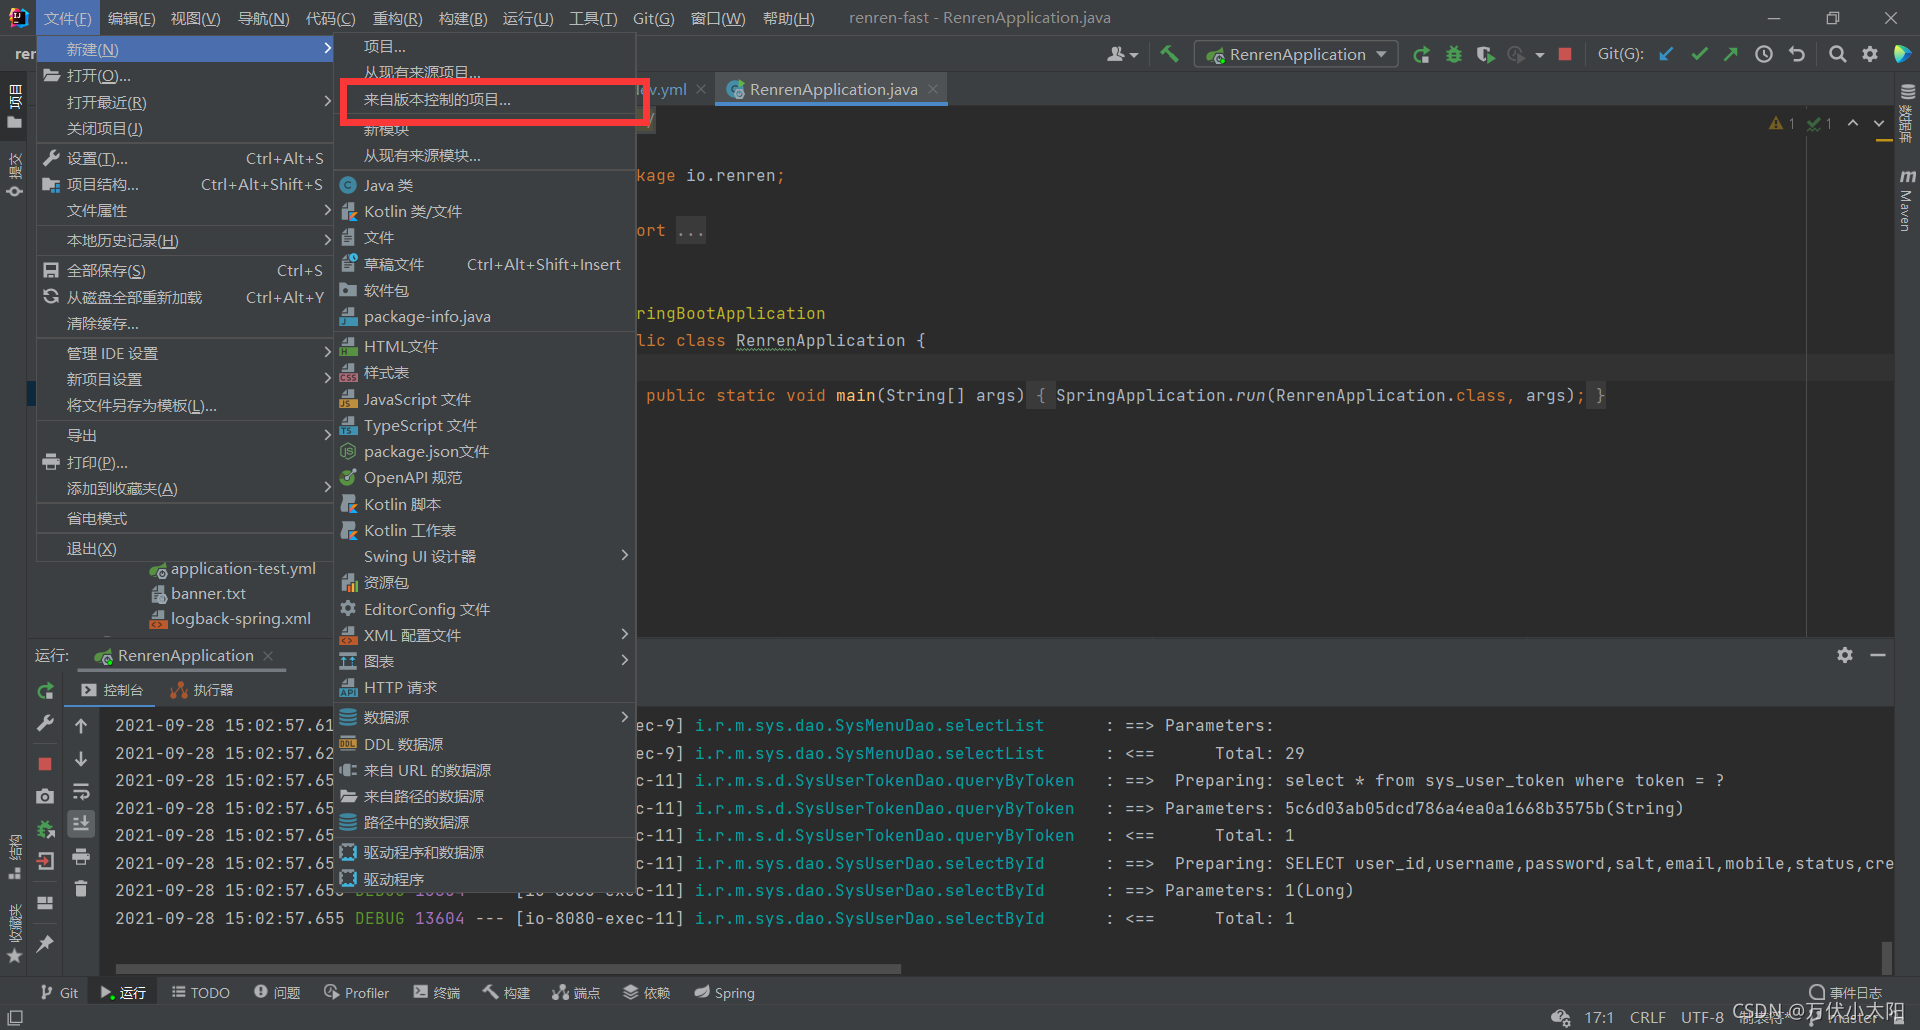
Task: Click UTF-8 encoding in status bar
Action: pos(1702,1017)
